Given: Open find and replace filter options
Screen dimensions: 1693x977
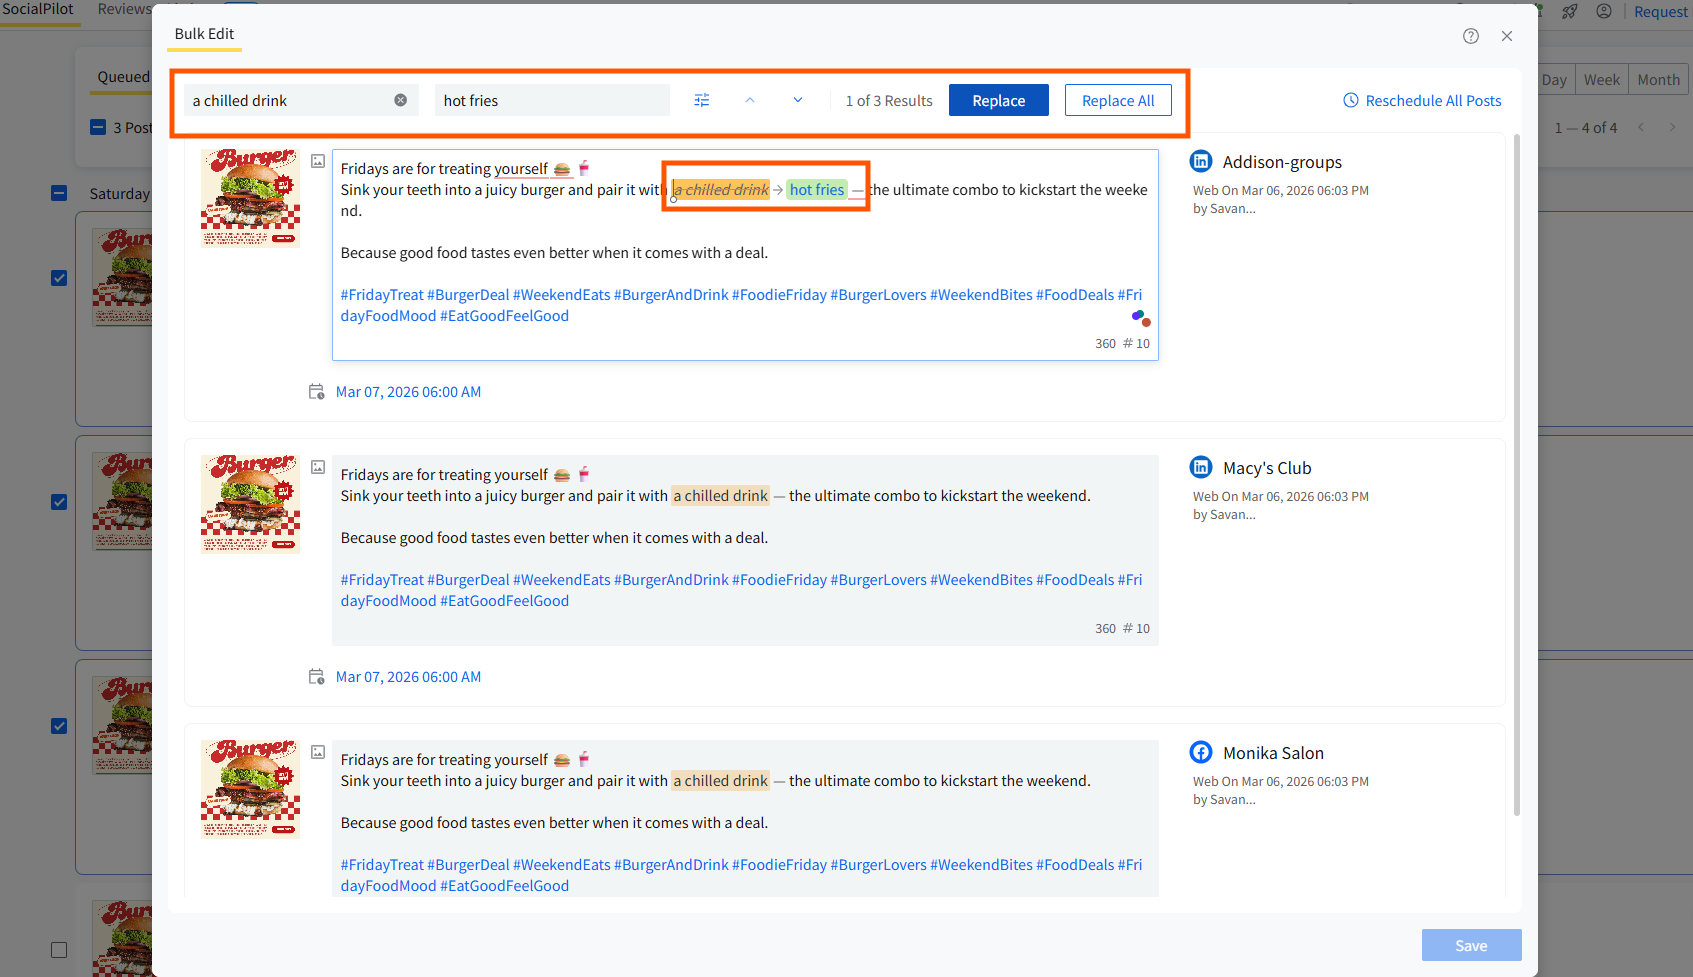Looking at the screenshot, I should (x=702, y=100).
